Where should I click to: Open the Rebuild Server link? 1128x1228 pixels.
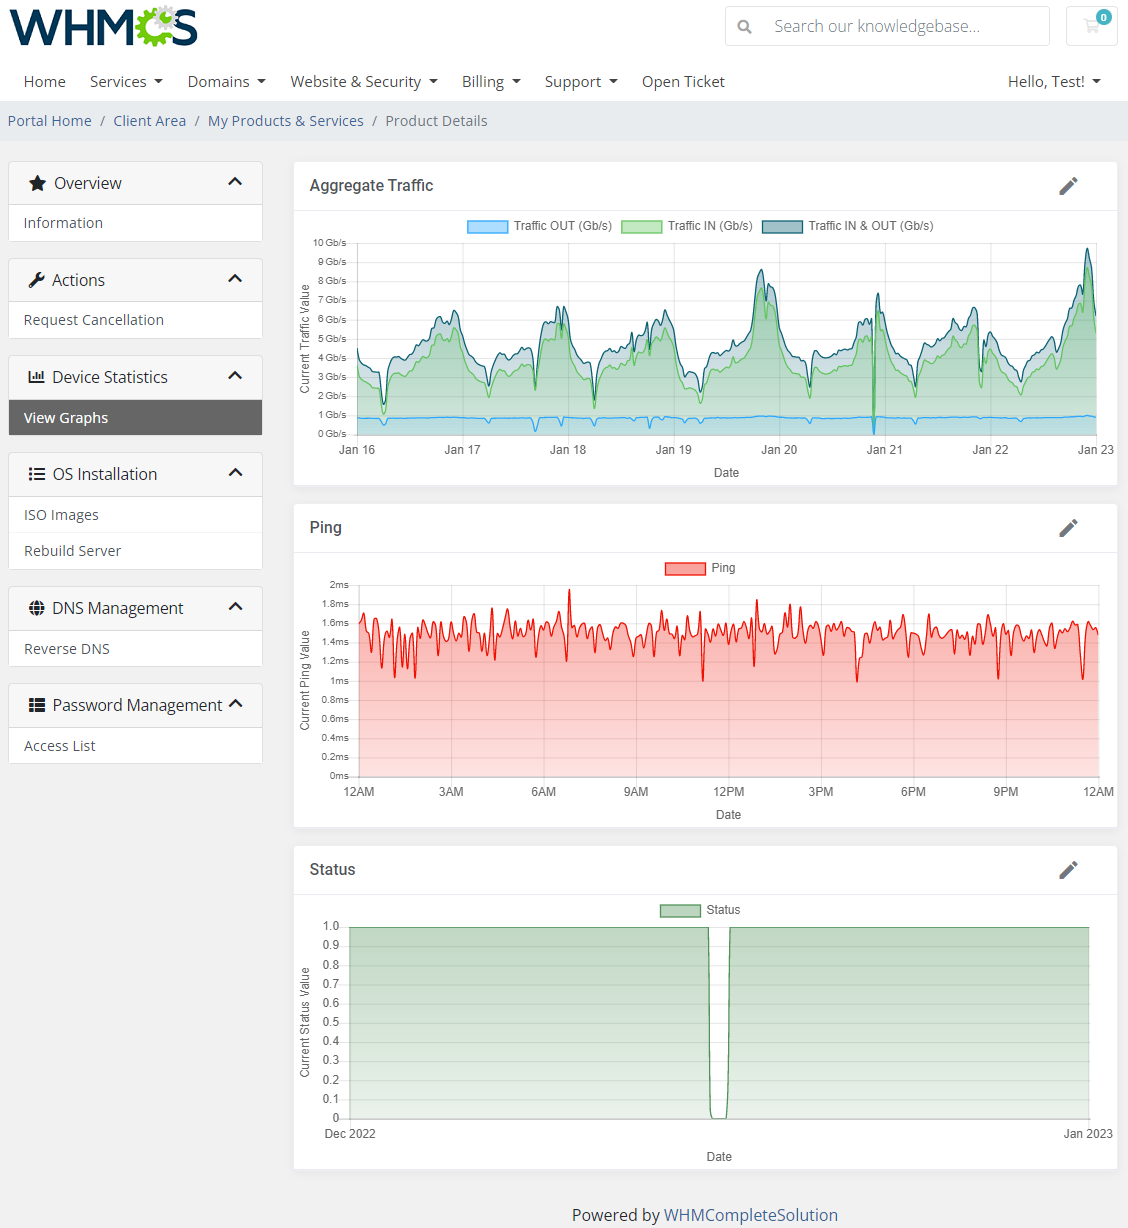(72, 550)
